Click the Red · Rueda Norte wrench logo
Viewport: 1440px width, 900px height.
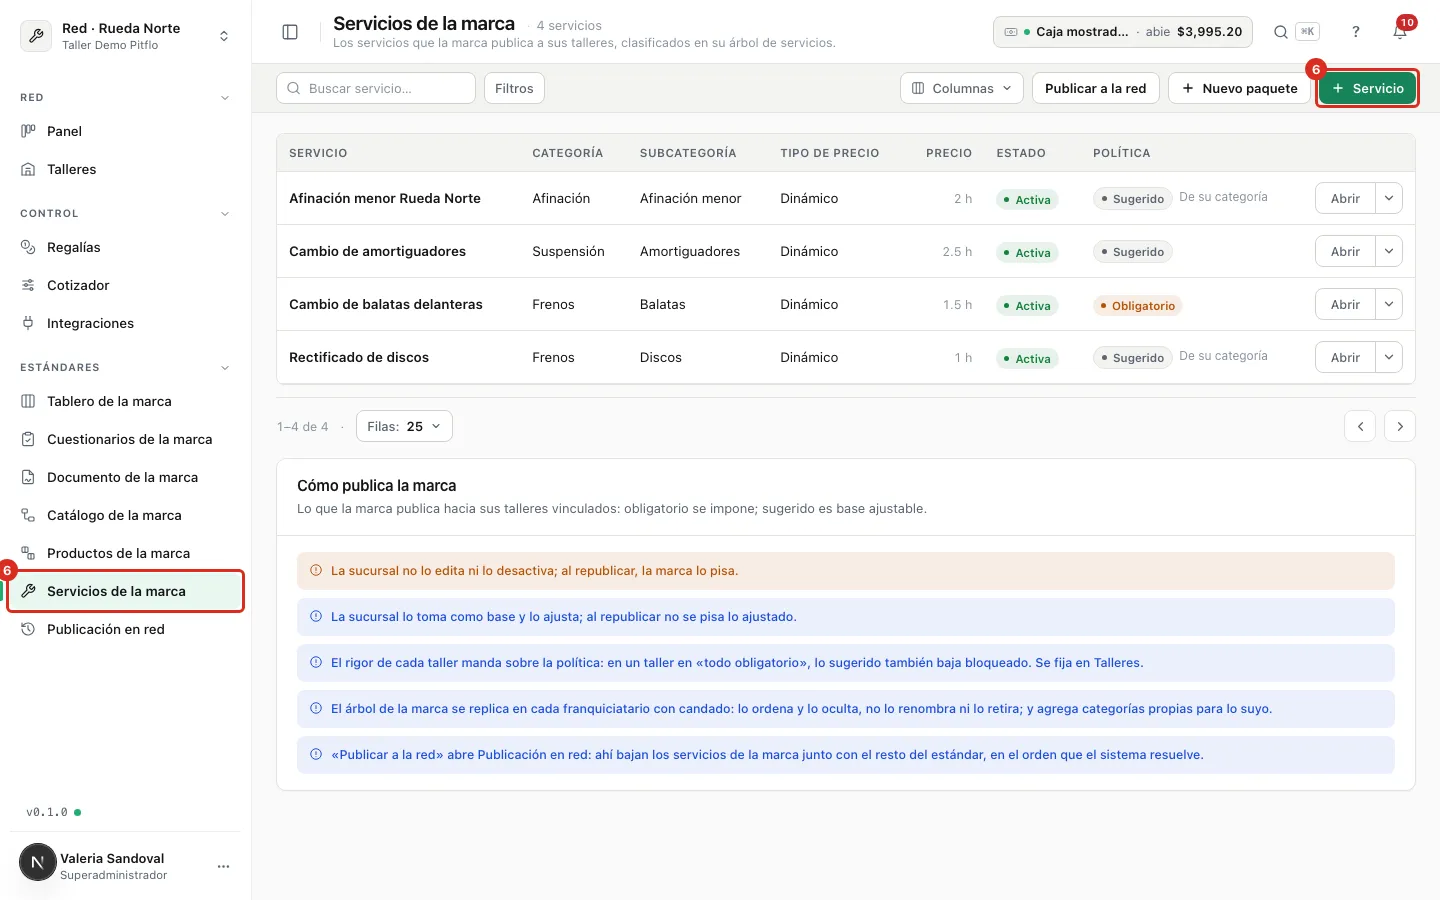37,36
